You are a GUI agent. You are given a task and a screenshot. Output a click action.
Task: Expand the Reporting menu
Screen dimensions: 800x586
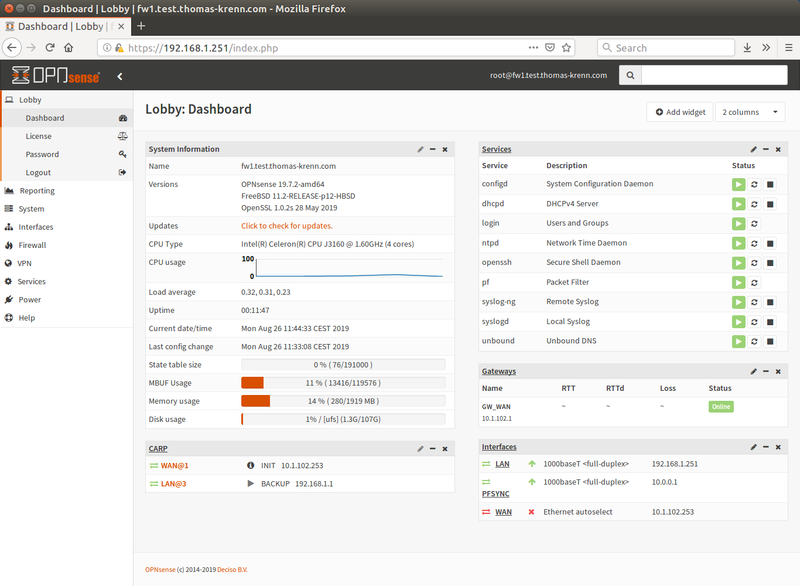[66, 191]
